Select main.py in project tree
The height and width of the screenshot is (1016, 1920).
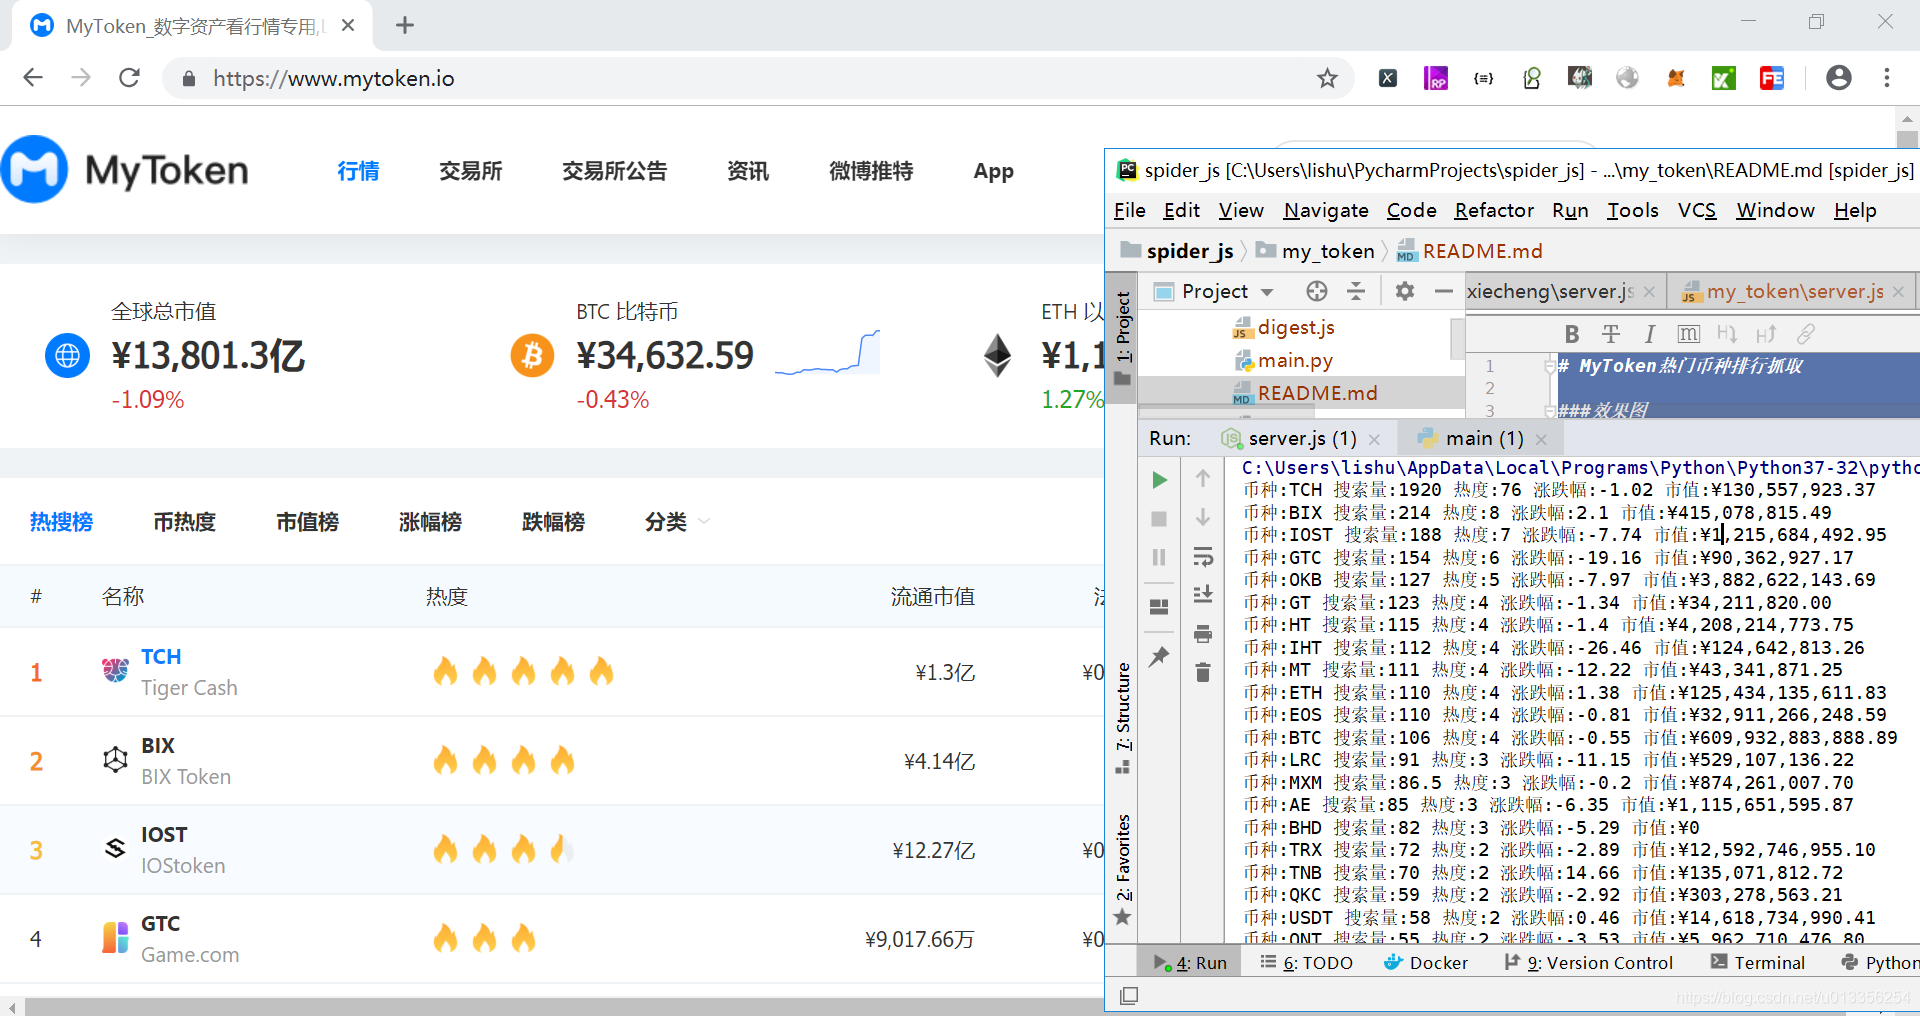click(1295, 360)
